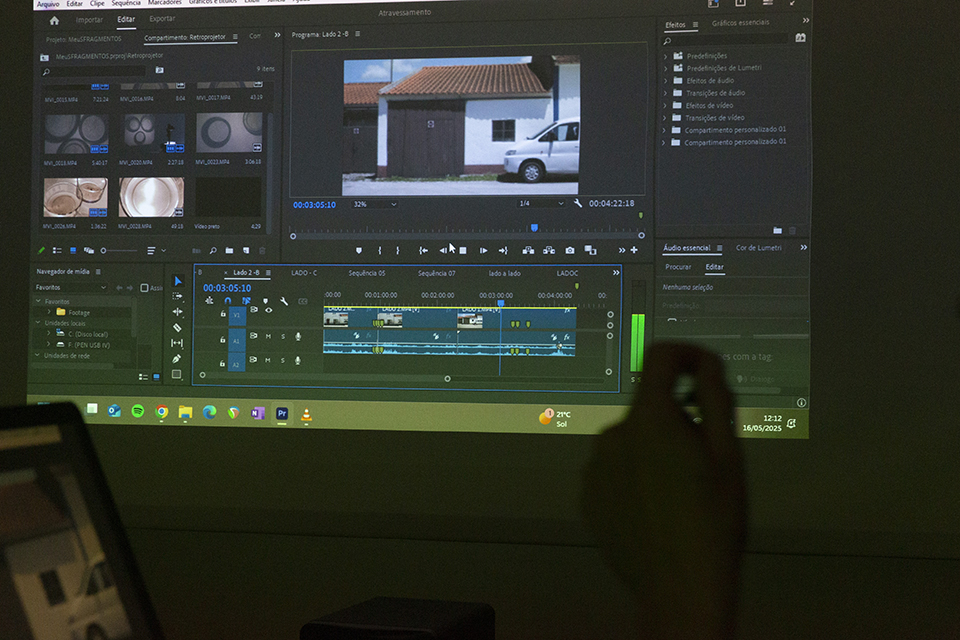Open timeline display settings wrench icon
This screenshot has height=640, width=960.
[284, 301]
